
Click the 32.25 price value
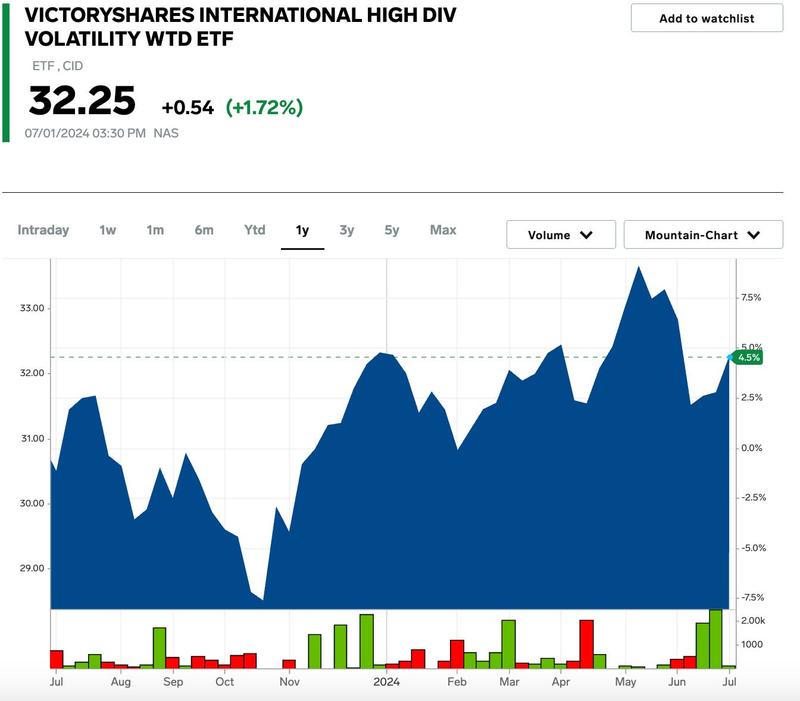(x=82, y=101)
